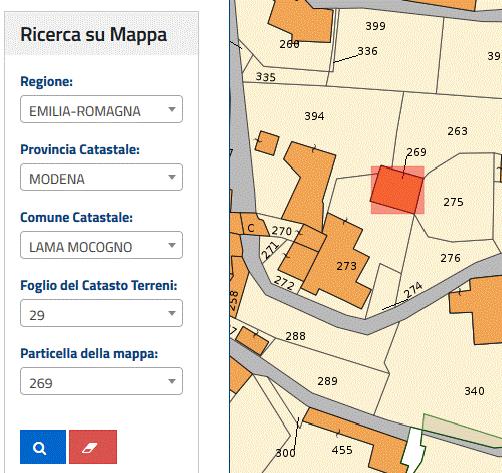Click parcel 394 on the map

[314, 116]
